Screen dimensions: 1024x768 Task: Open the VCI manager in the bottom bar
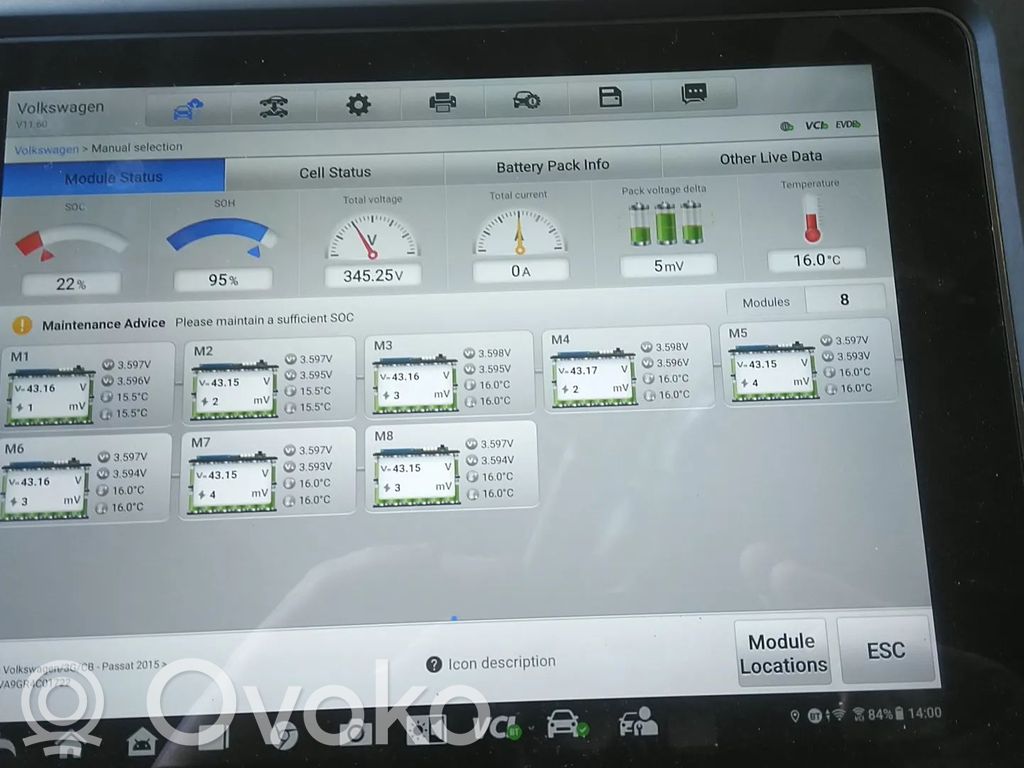[496, 727]
